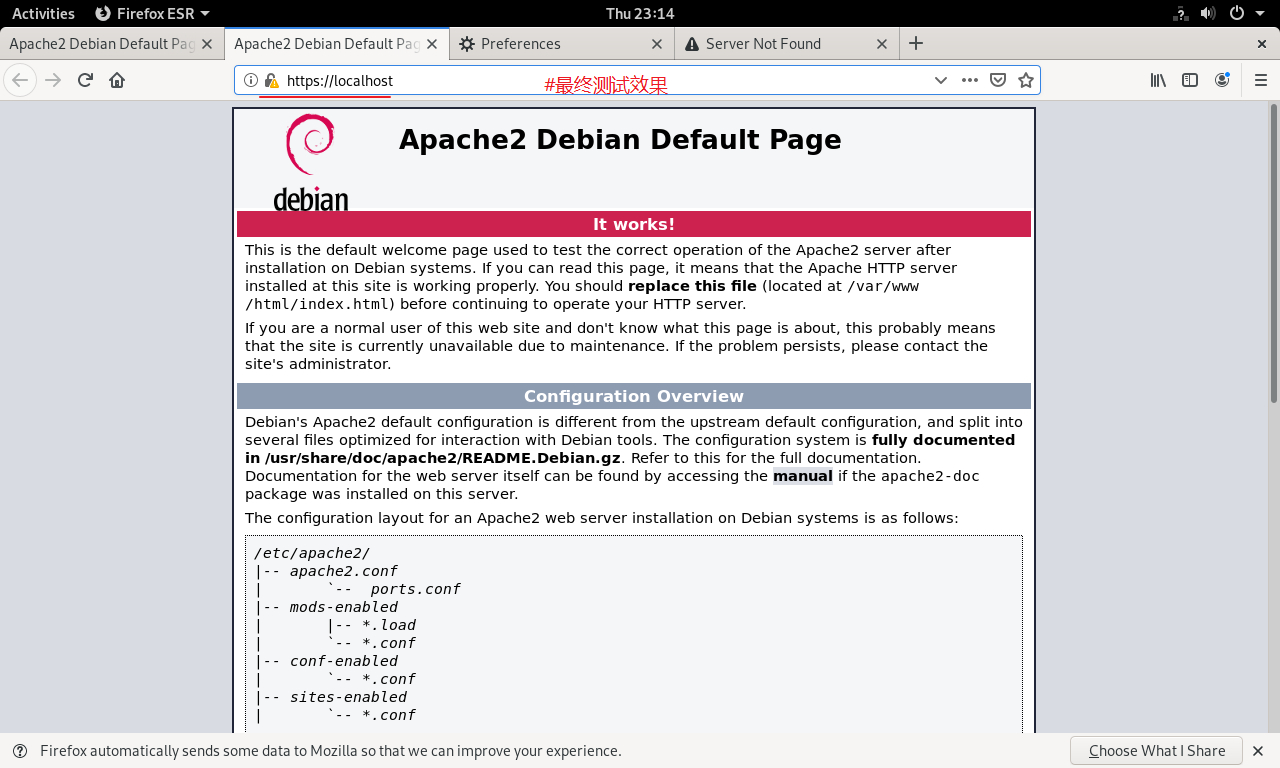
Task: Open the Firefox ESR application menu
Action: [152, 13]
